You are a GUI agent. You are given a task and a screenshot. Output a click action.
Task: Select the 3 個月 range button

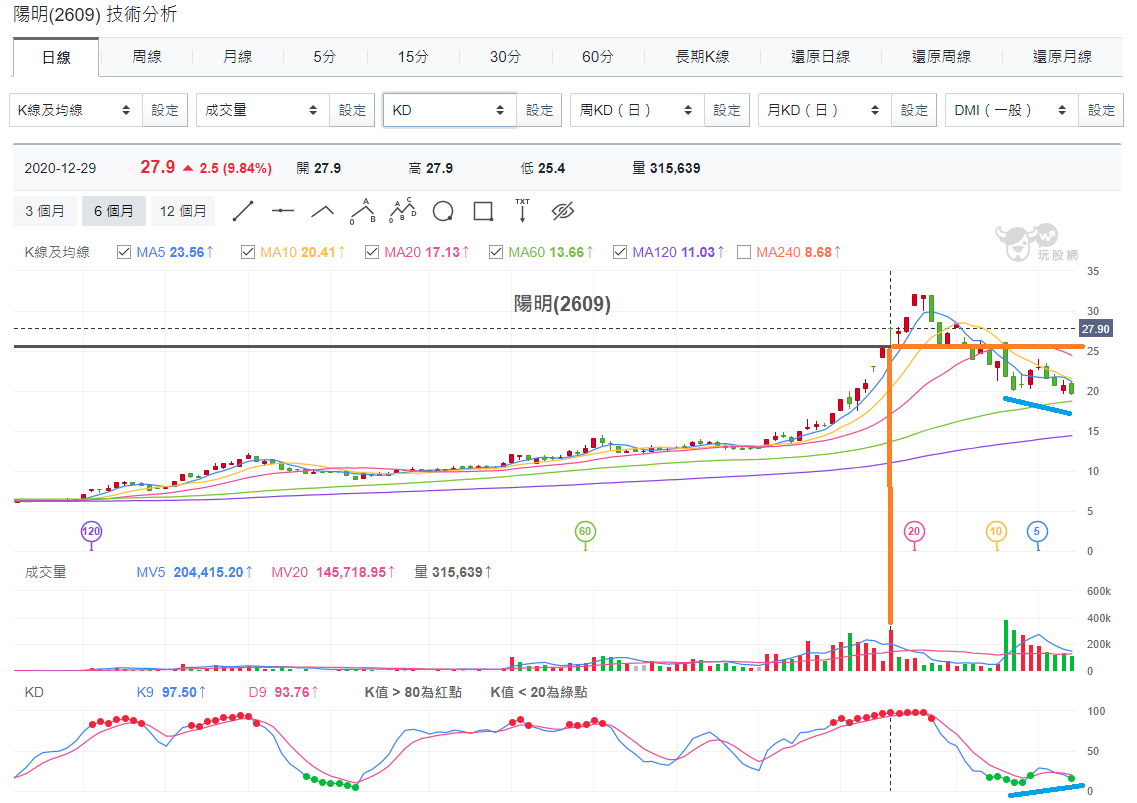click(45, 211)
